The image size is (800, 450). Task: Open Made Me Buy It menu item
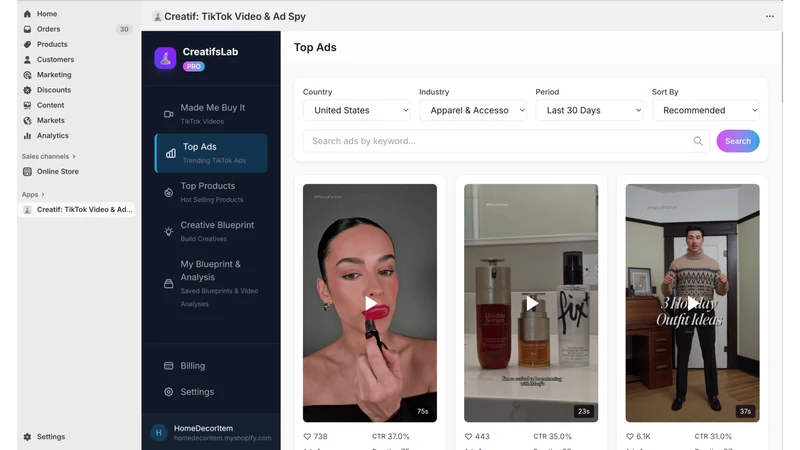pyautogui.click(x=211, y=114)
